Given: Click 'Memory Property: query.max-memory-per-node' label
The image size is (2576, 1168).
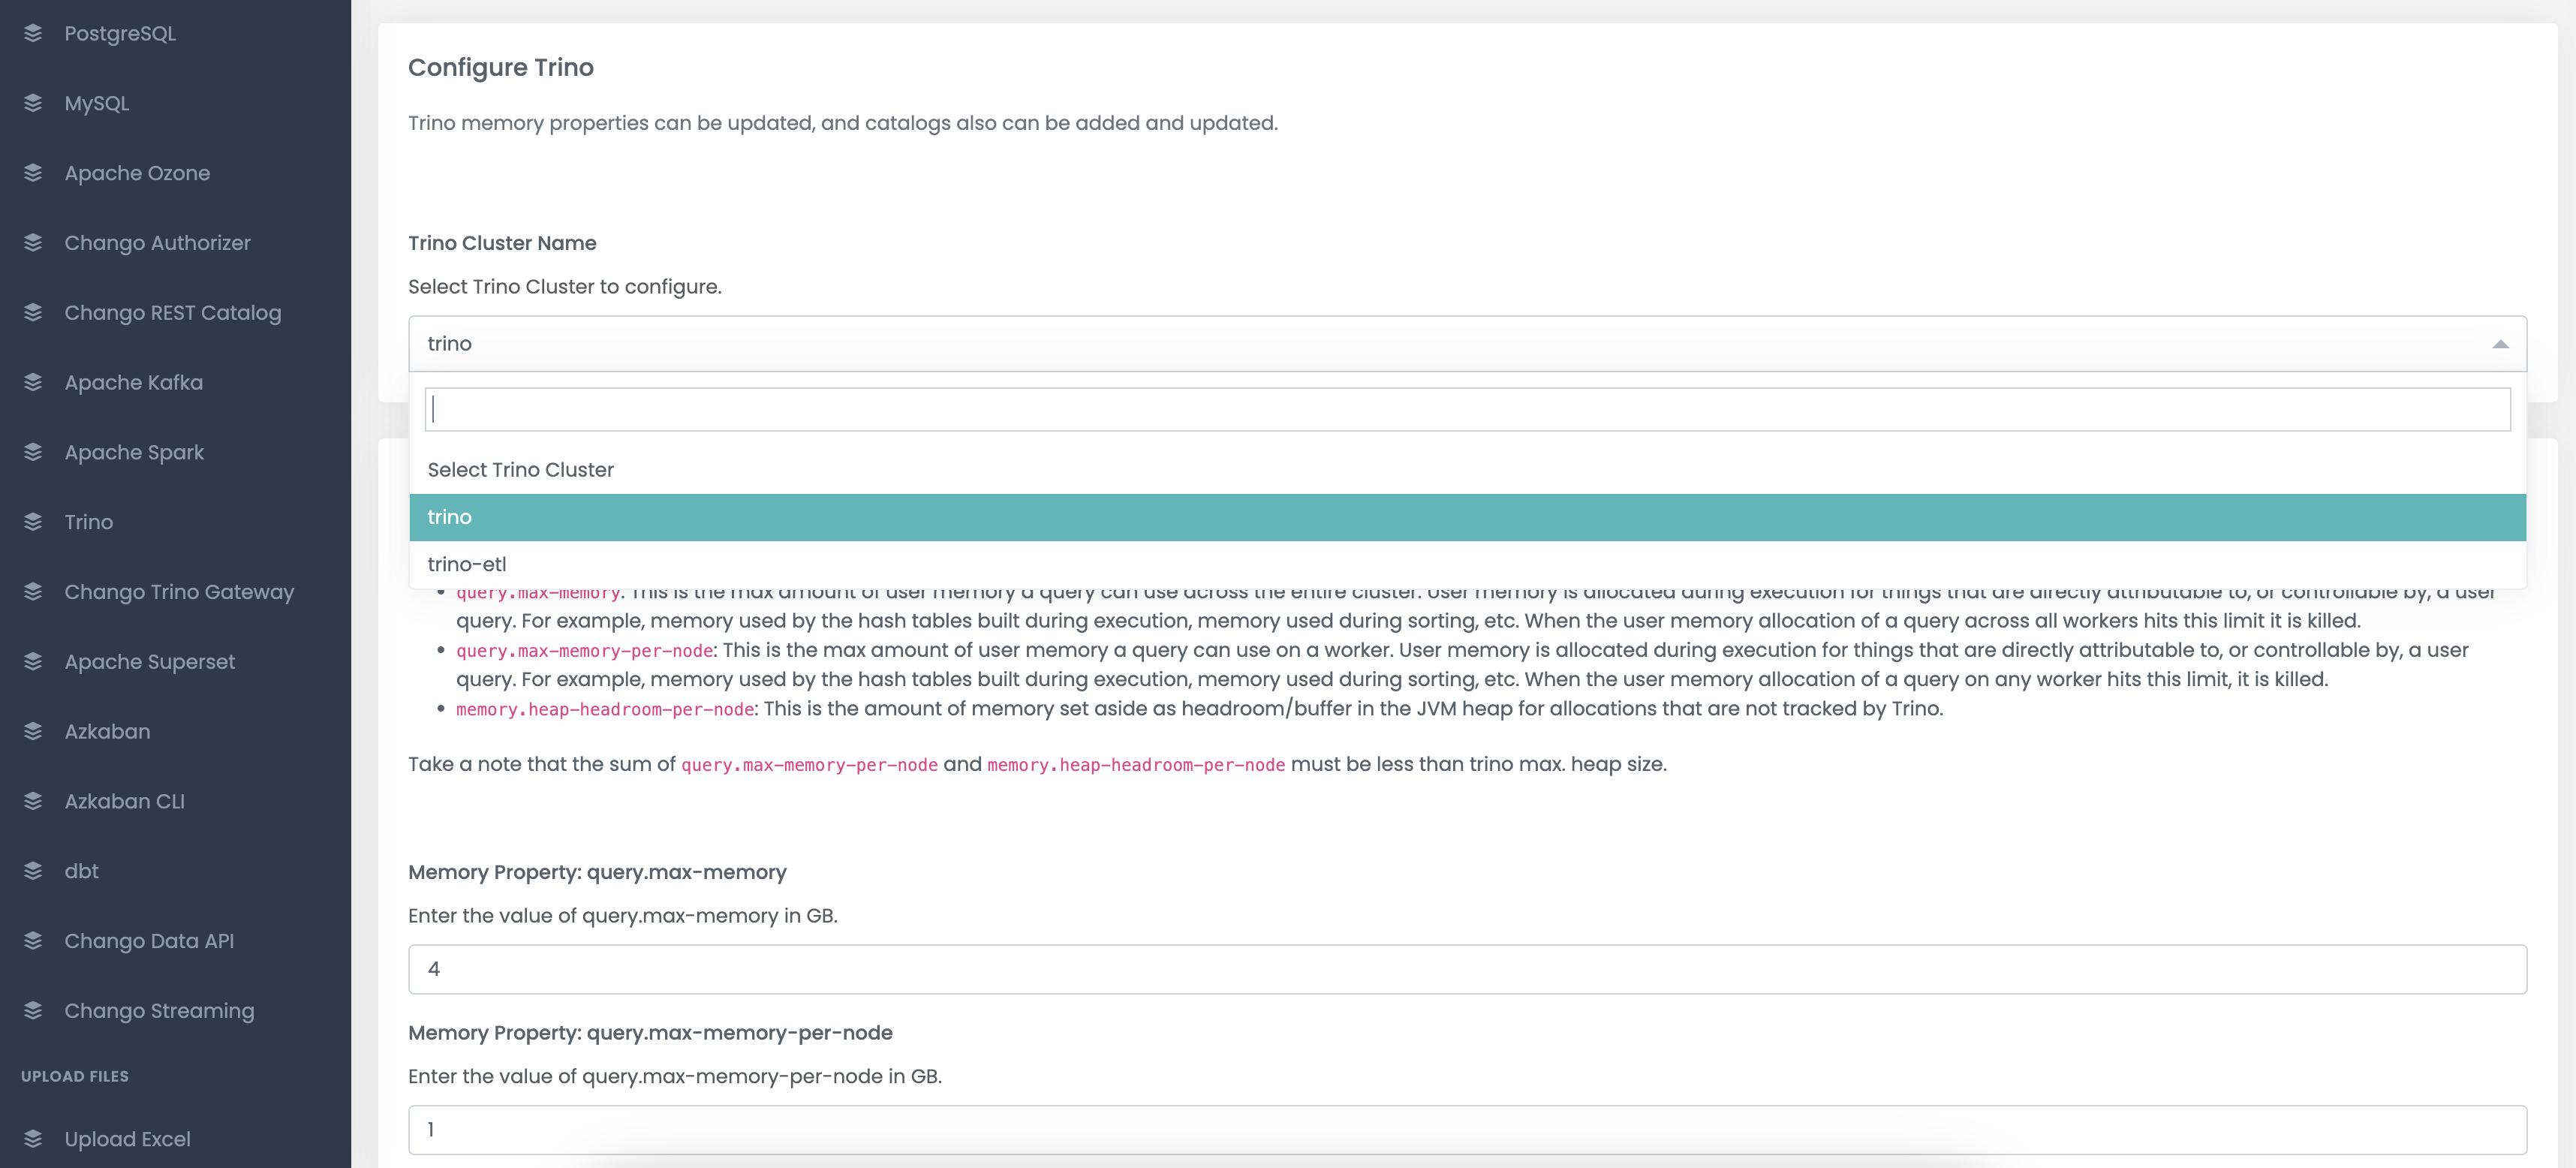Looking at the screenshot, I should click(x=650, y=1033).
